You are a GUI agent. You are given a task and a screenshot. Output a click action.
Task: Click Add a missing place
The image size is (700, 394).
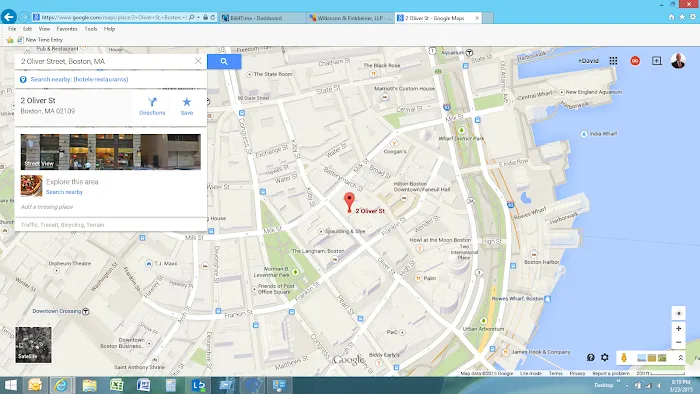pos(47,207)
